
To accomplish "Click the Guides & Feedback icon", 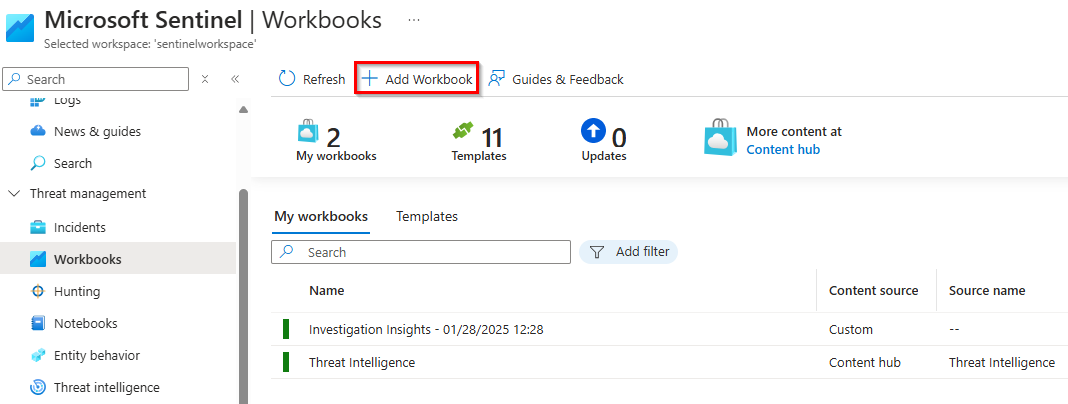I will tap(497, 79).
